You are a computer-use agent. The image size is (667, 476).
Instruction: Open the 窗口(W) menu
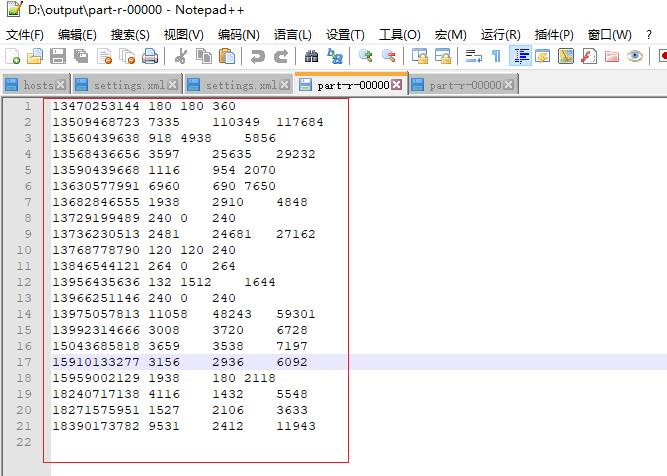pos(610,34)
